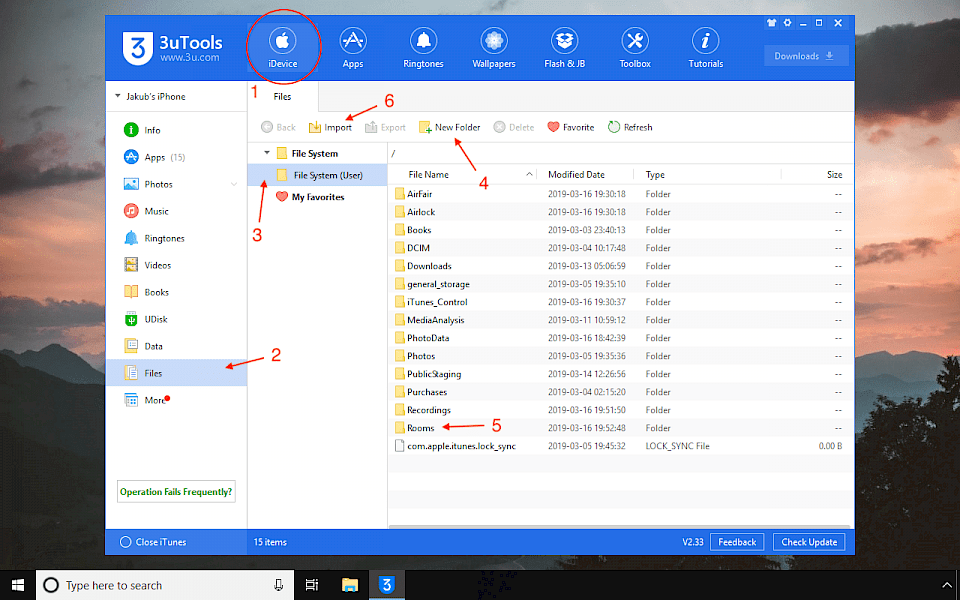Click the Back toolbar button
Image resolution: width=960 pixels, height=600 pixels.
(x=278, y=127)
